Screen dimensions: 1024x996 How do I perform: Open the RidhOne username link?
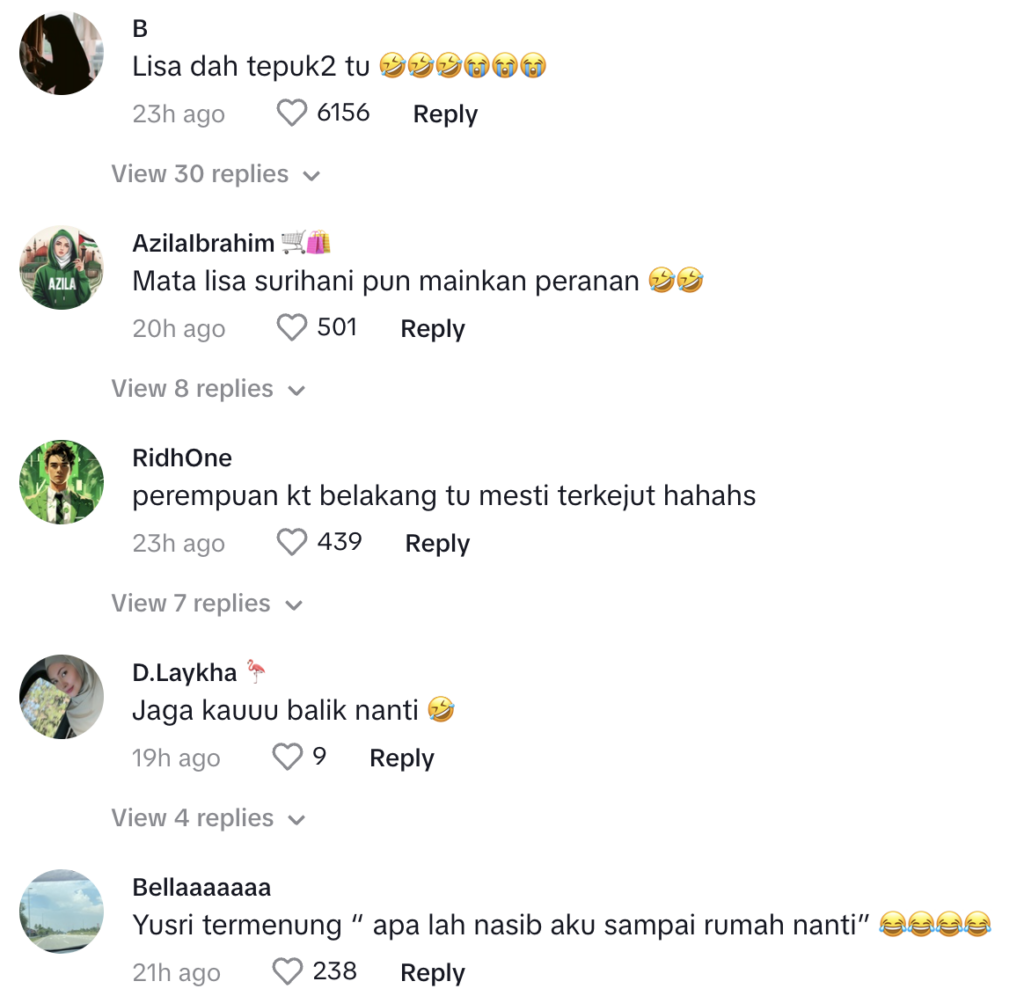182,458
